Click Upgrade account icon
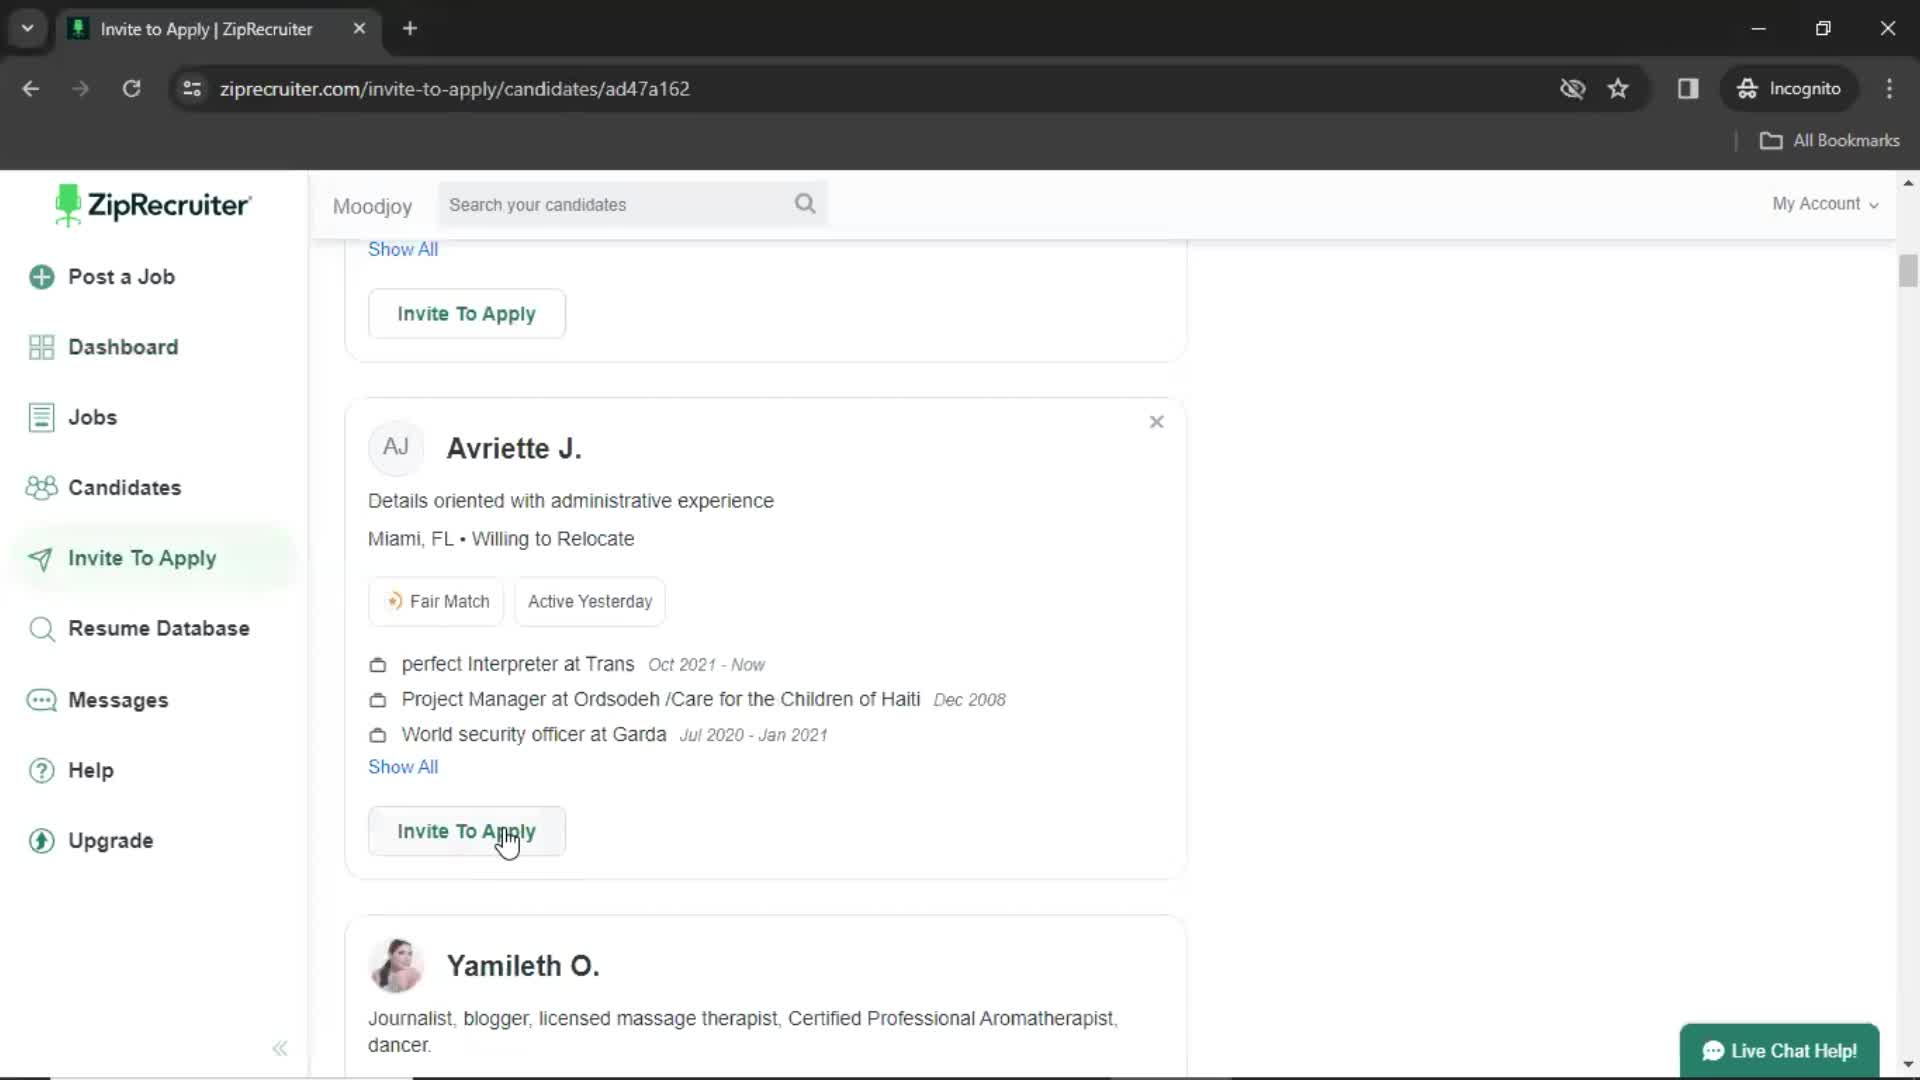 42,840
